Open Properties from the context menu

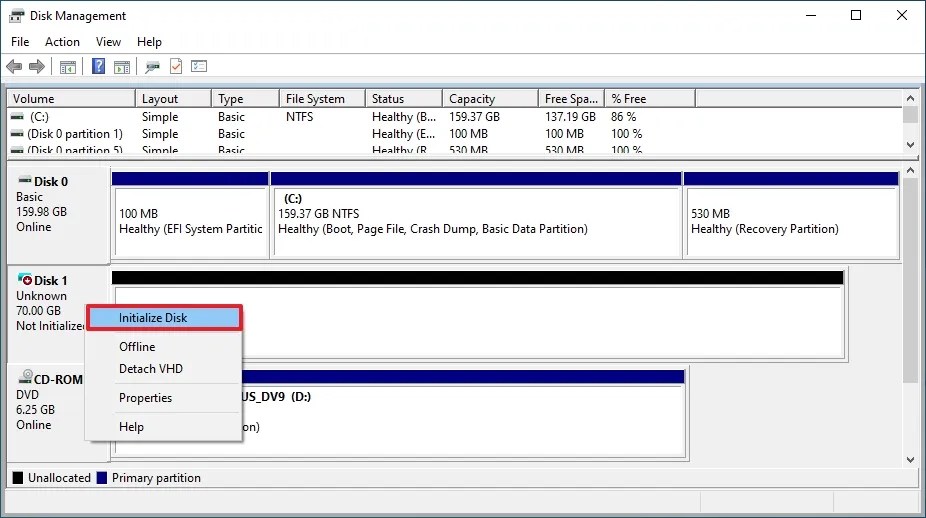click(164, 398)
